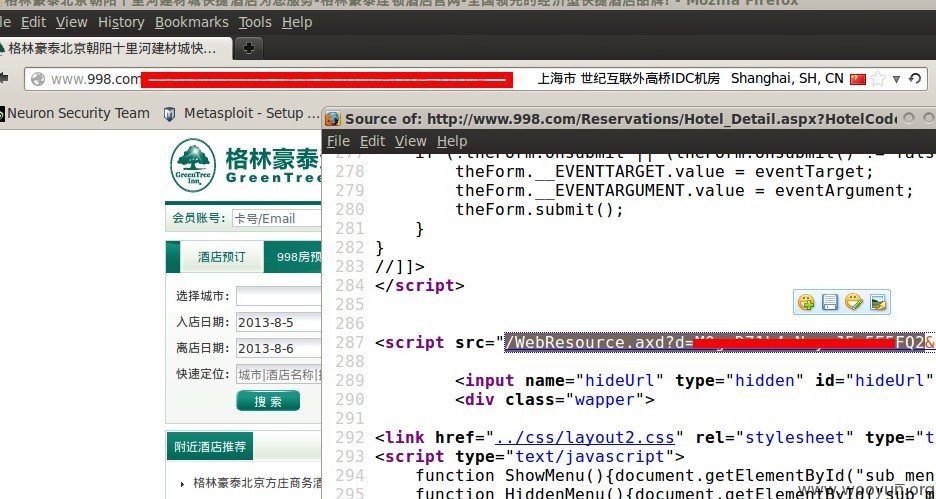This screenshot has height=499, width=936.
Task: Click the ../css/layout2.css link in source
Action: click(x=584, y=437)
